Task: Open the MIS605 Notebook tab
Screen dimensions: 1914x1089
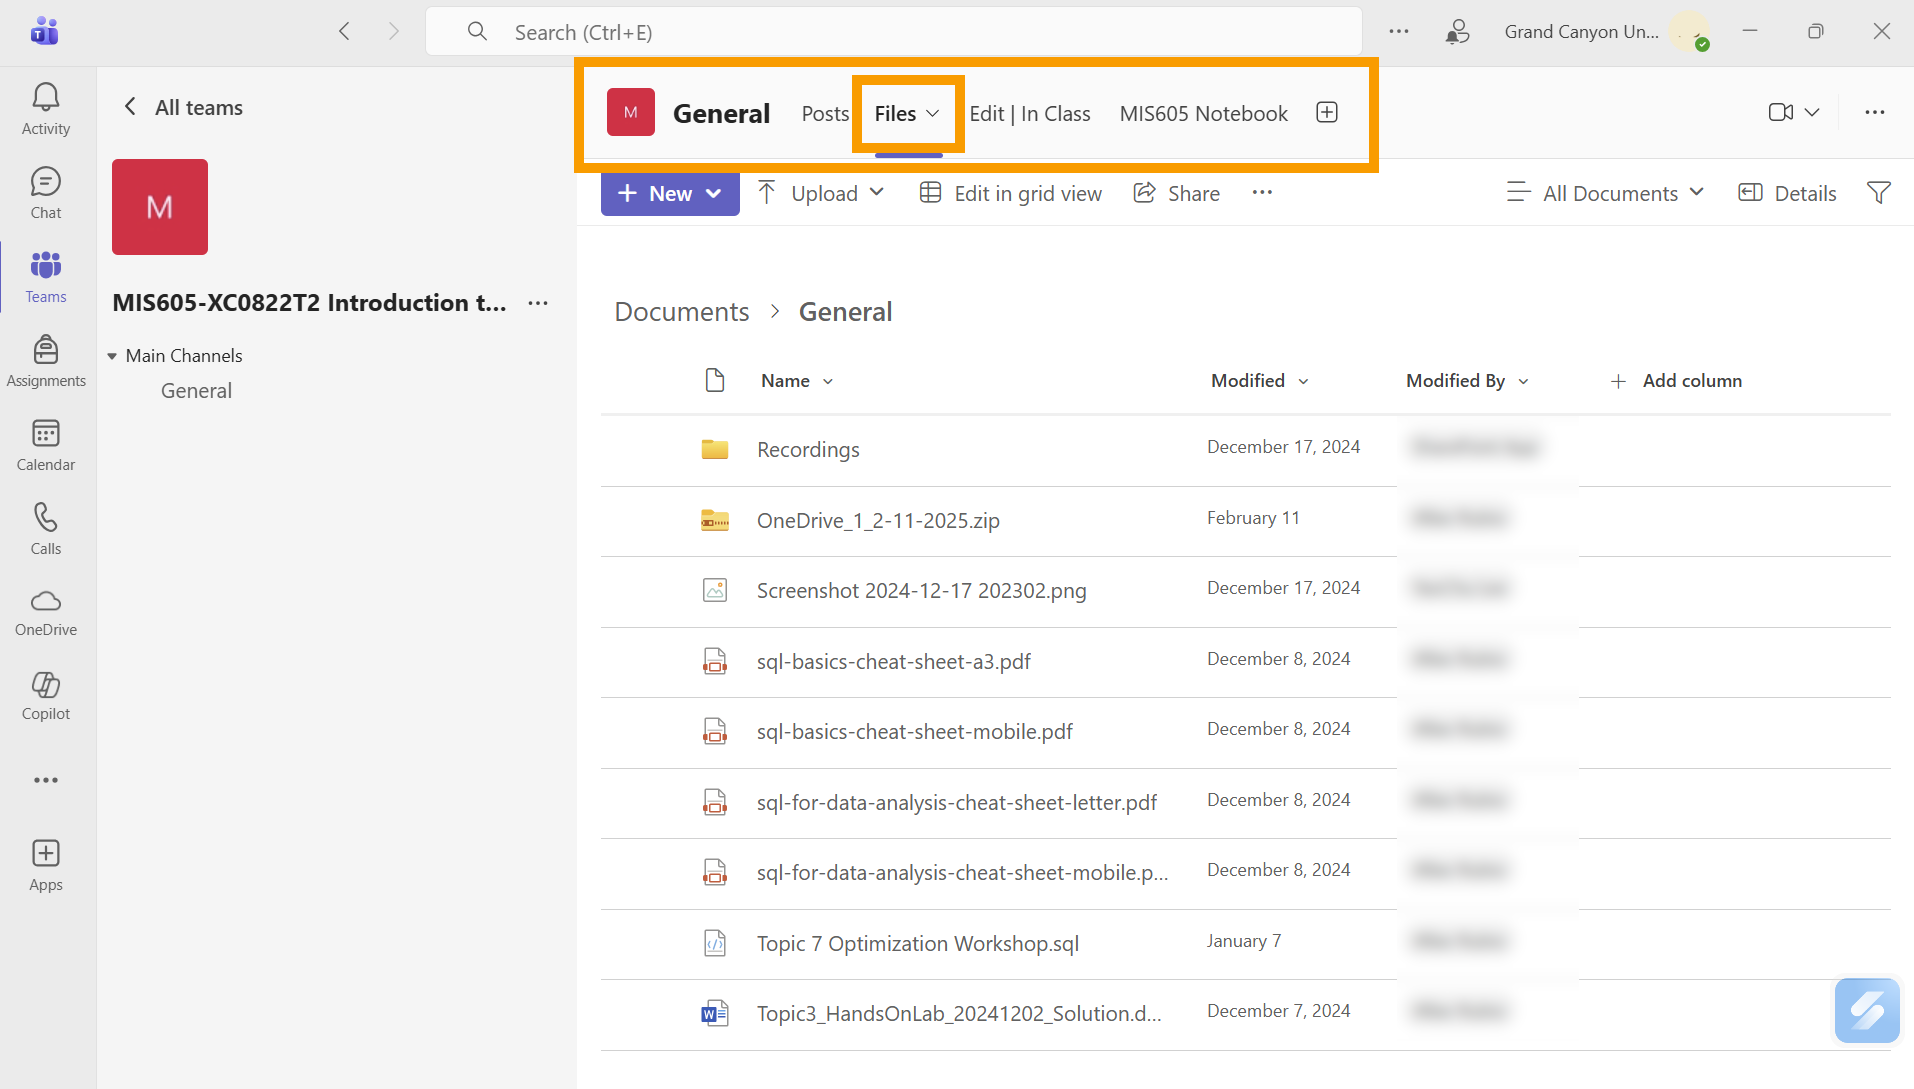Action: pos(1203,114)
